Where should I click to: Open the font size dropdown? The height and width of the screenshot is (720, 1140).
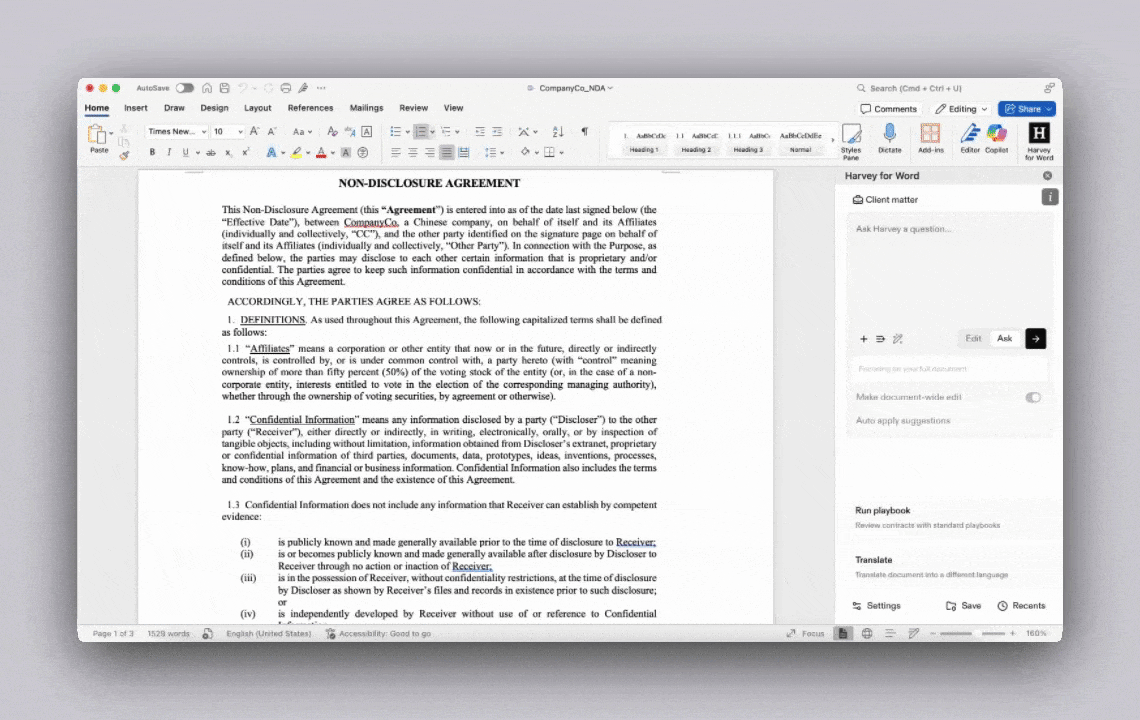click(x=240, y=132)
